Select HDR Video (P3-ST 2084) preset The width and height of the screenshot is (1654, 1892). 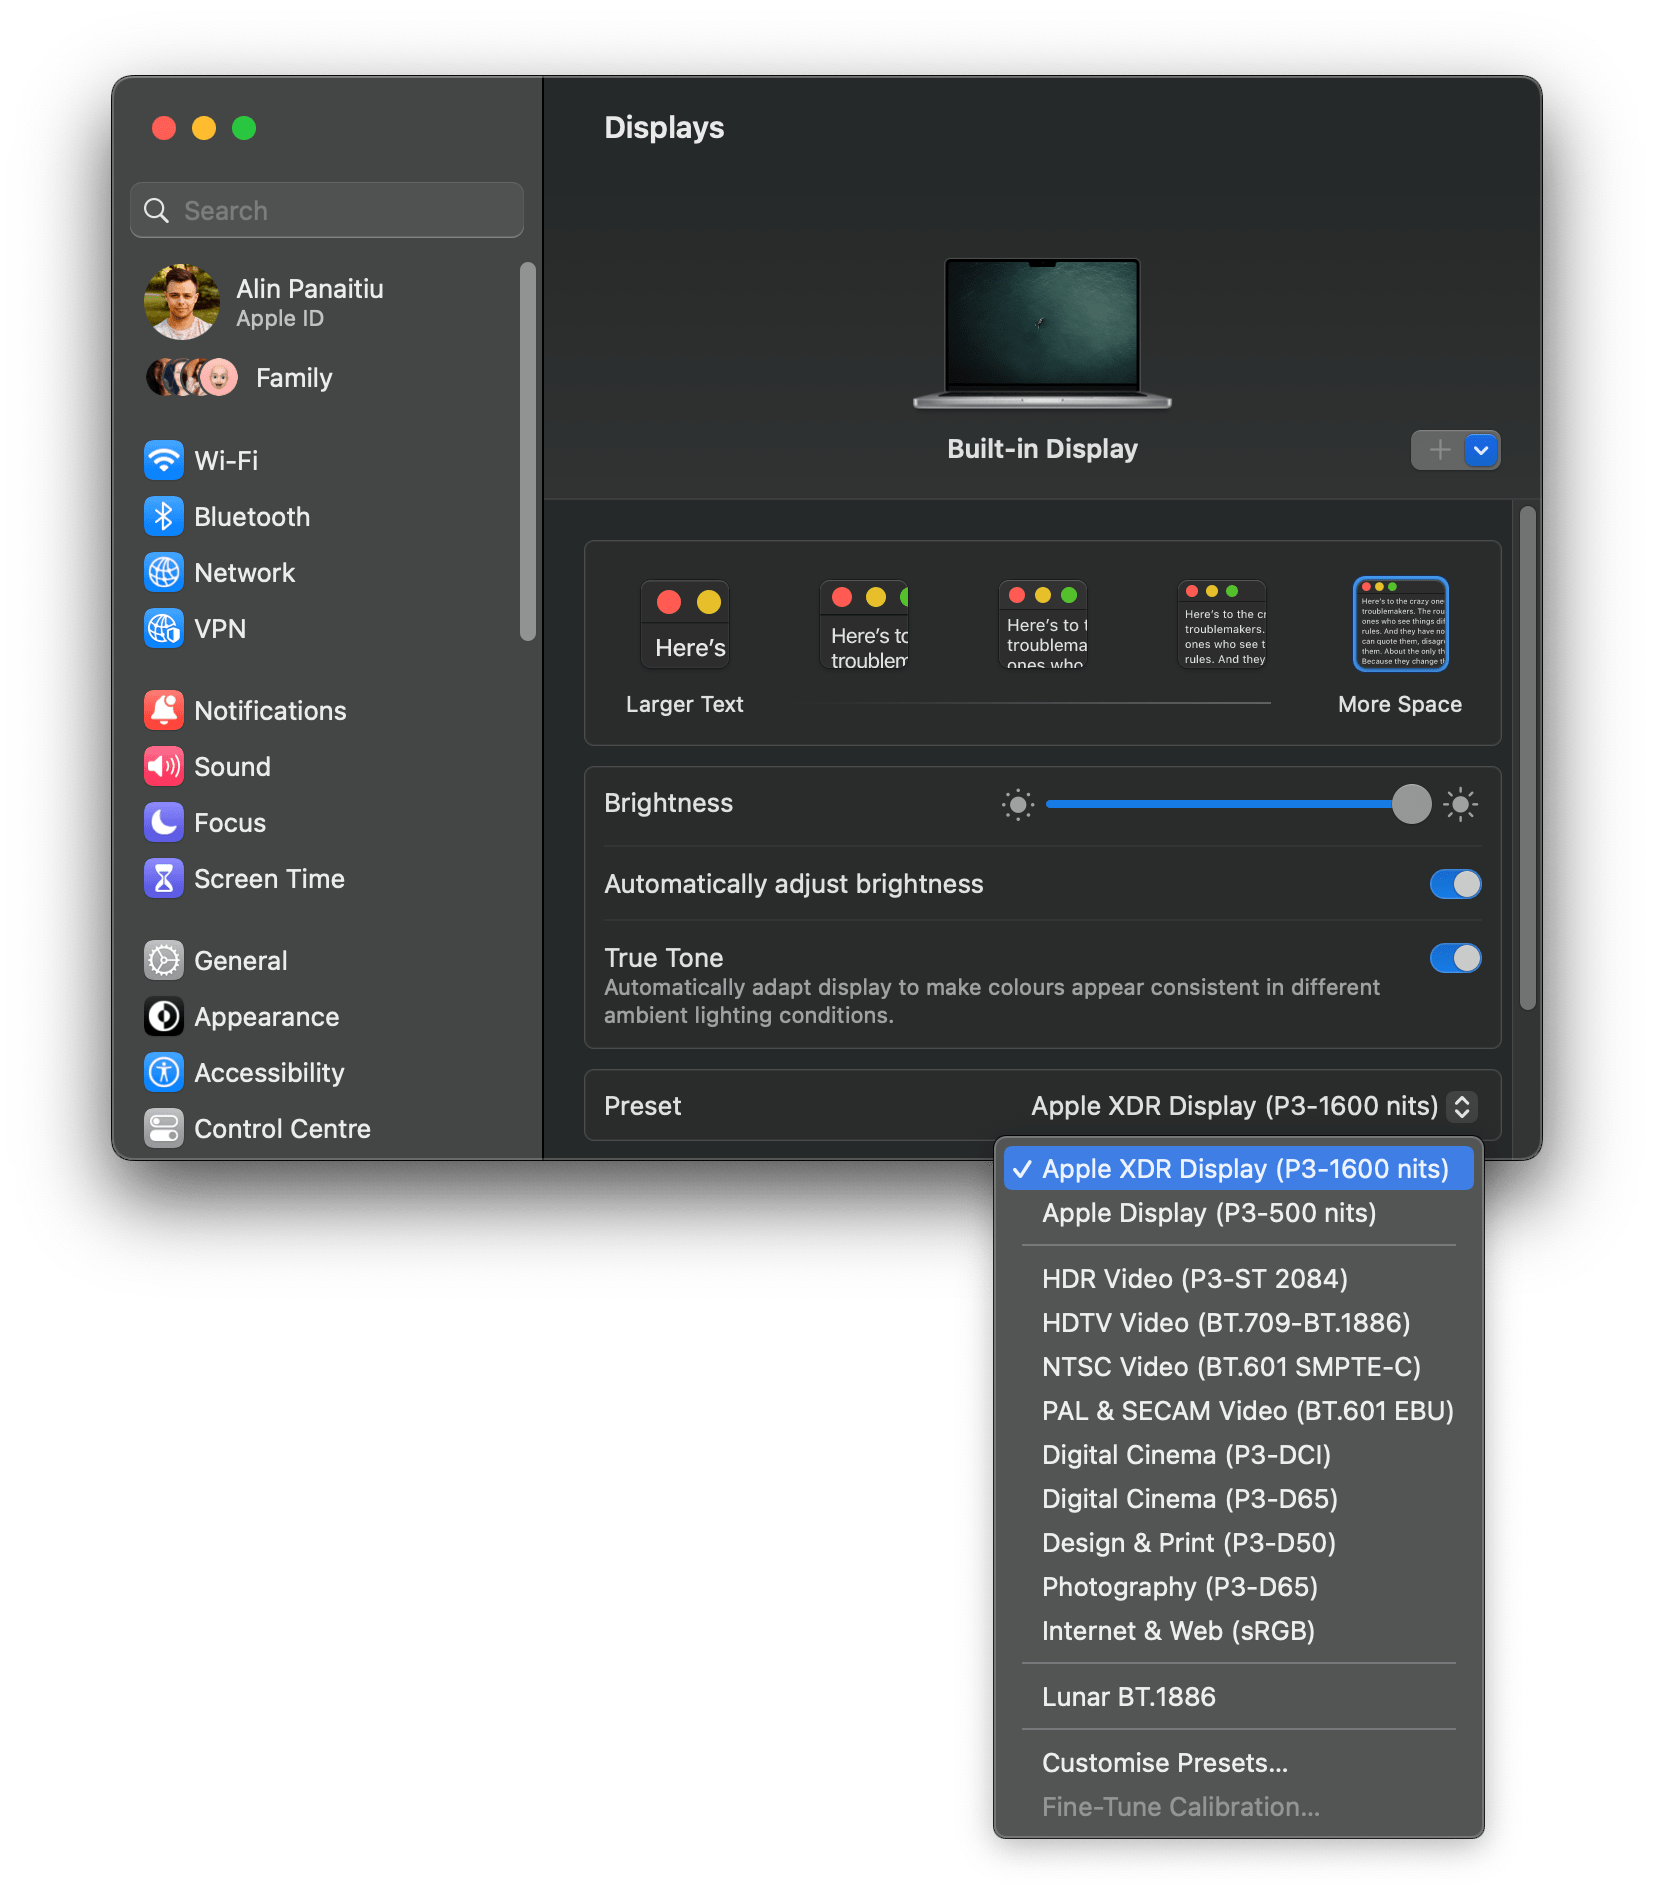(1195, 1278)
